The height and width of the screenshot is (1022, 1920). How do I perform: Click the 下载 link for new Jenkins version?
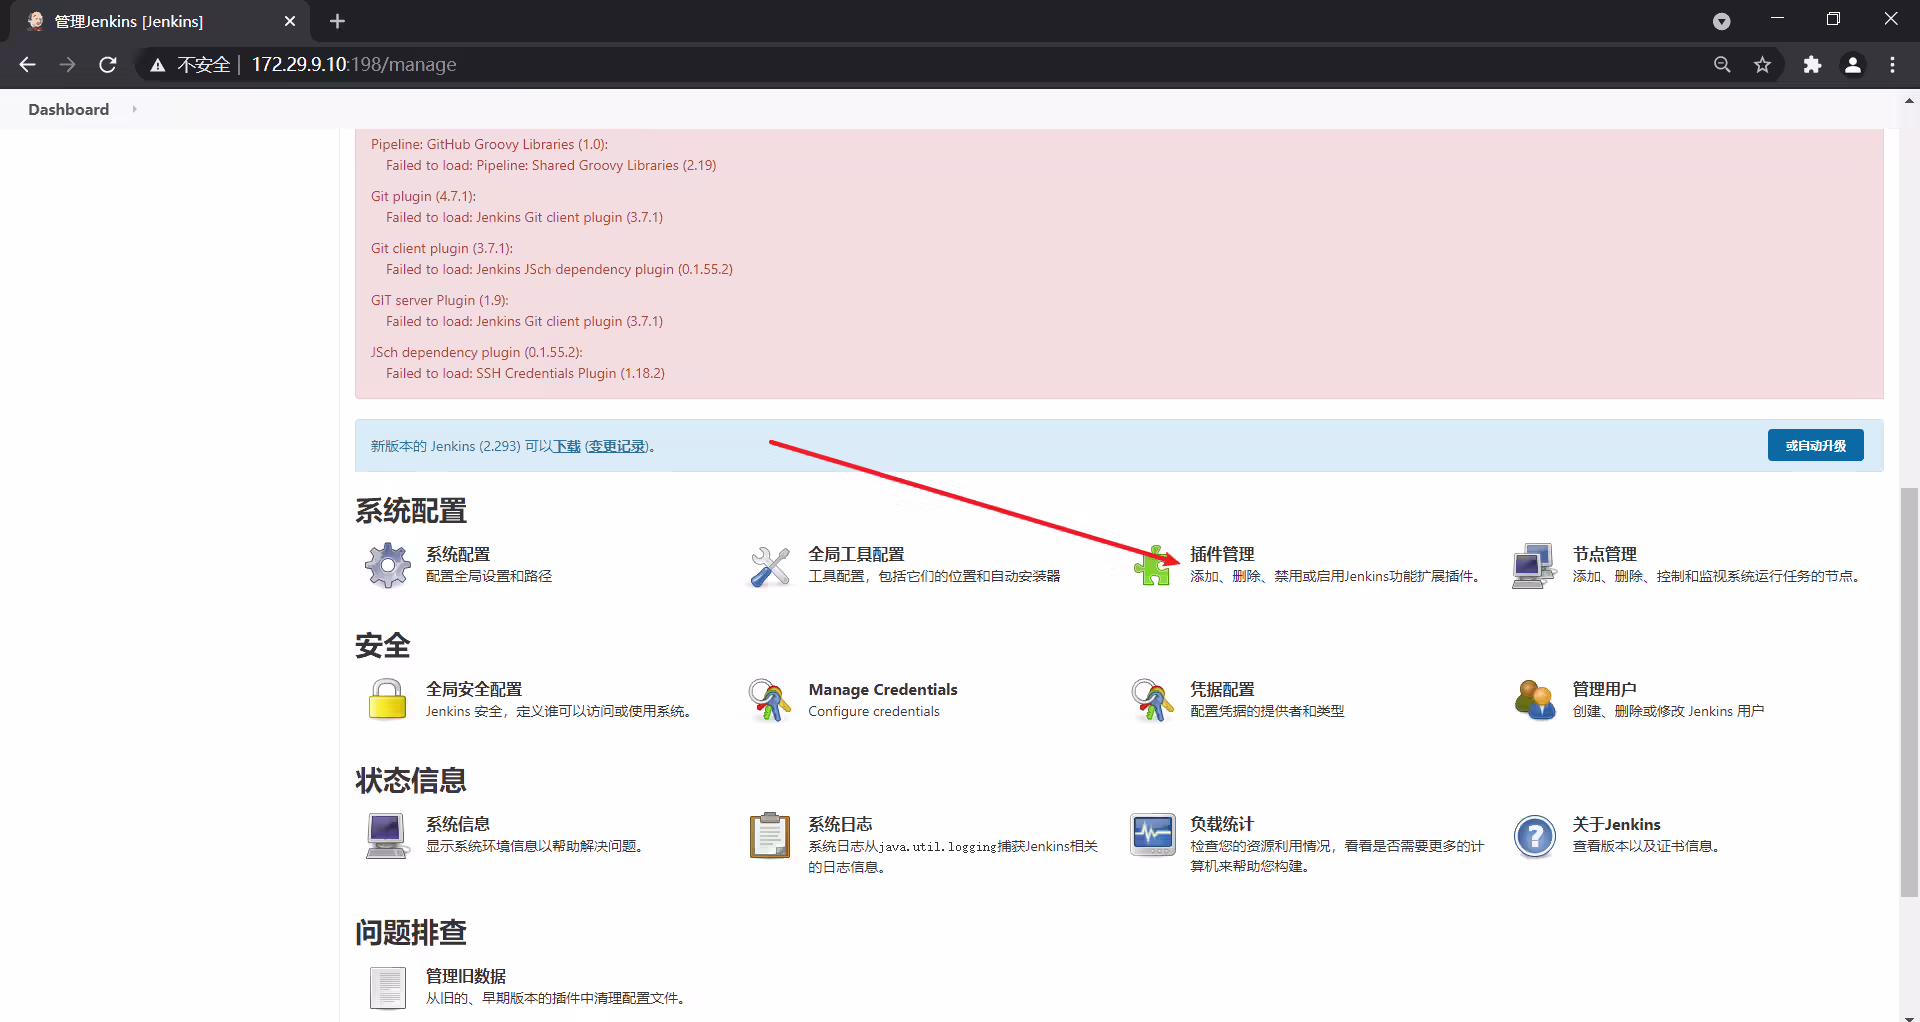pos(567,446)
